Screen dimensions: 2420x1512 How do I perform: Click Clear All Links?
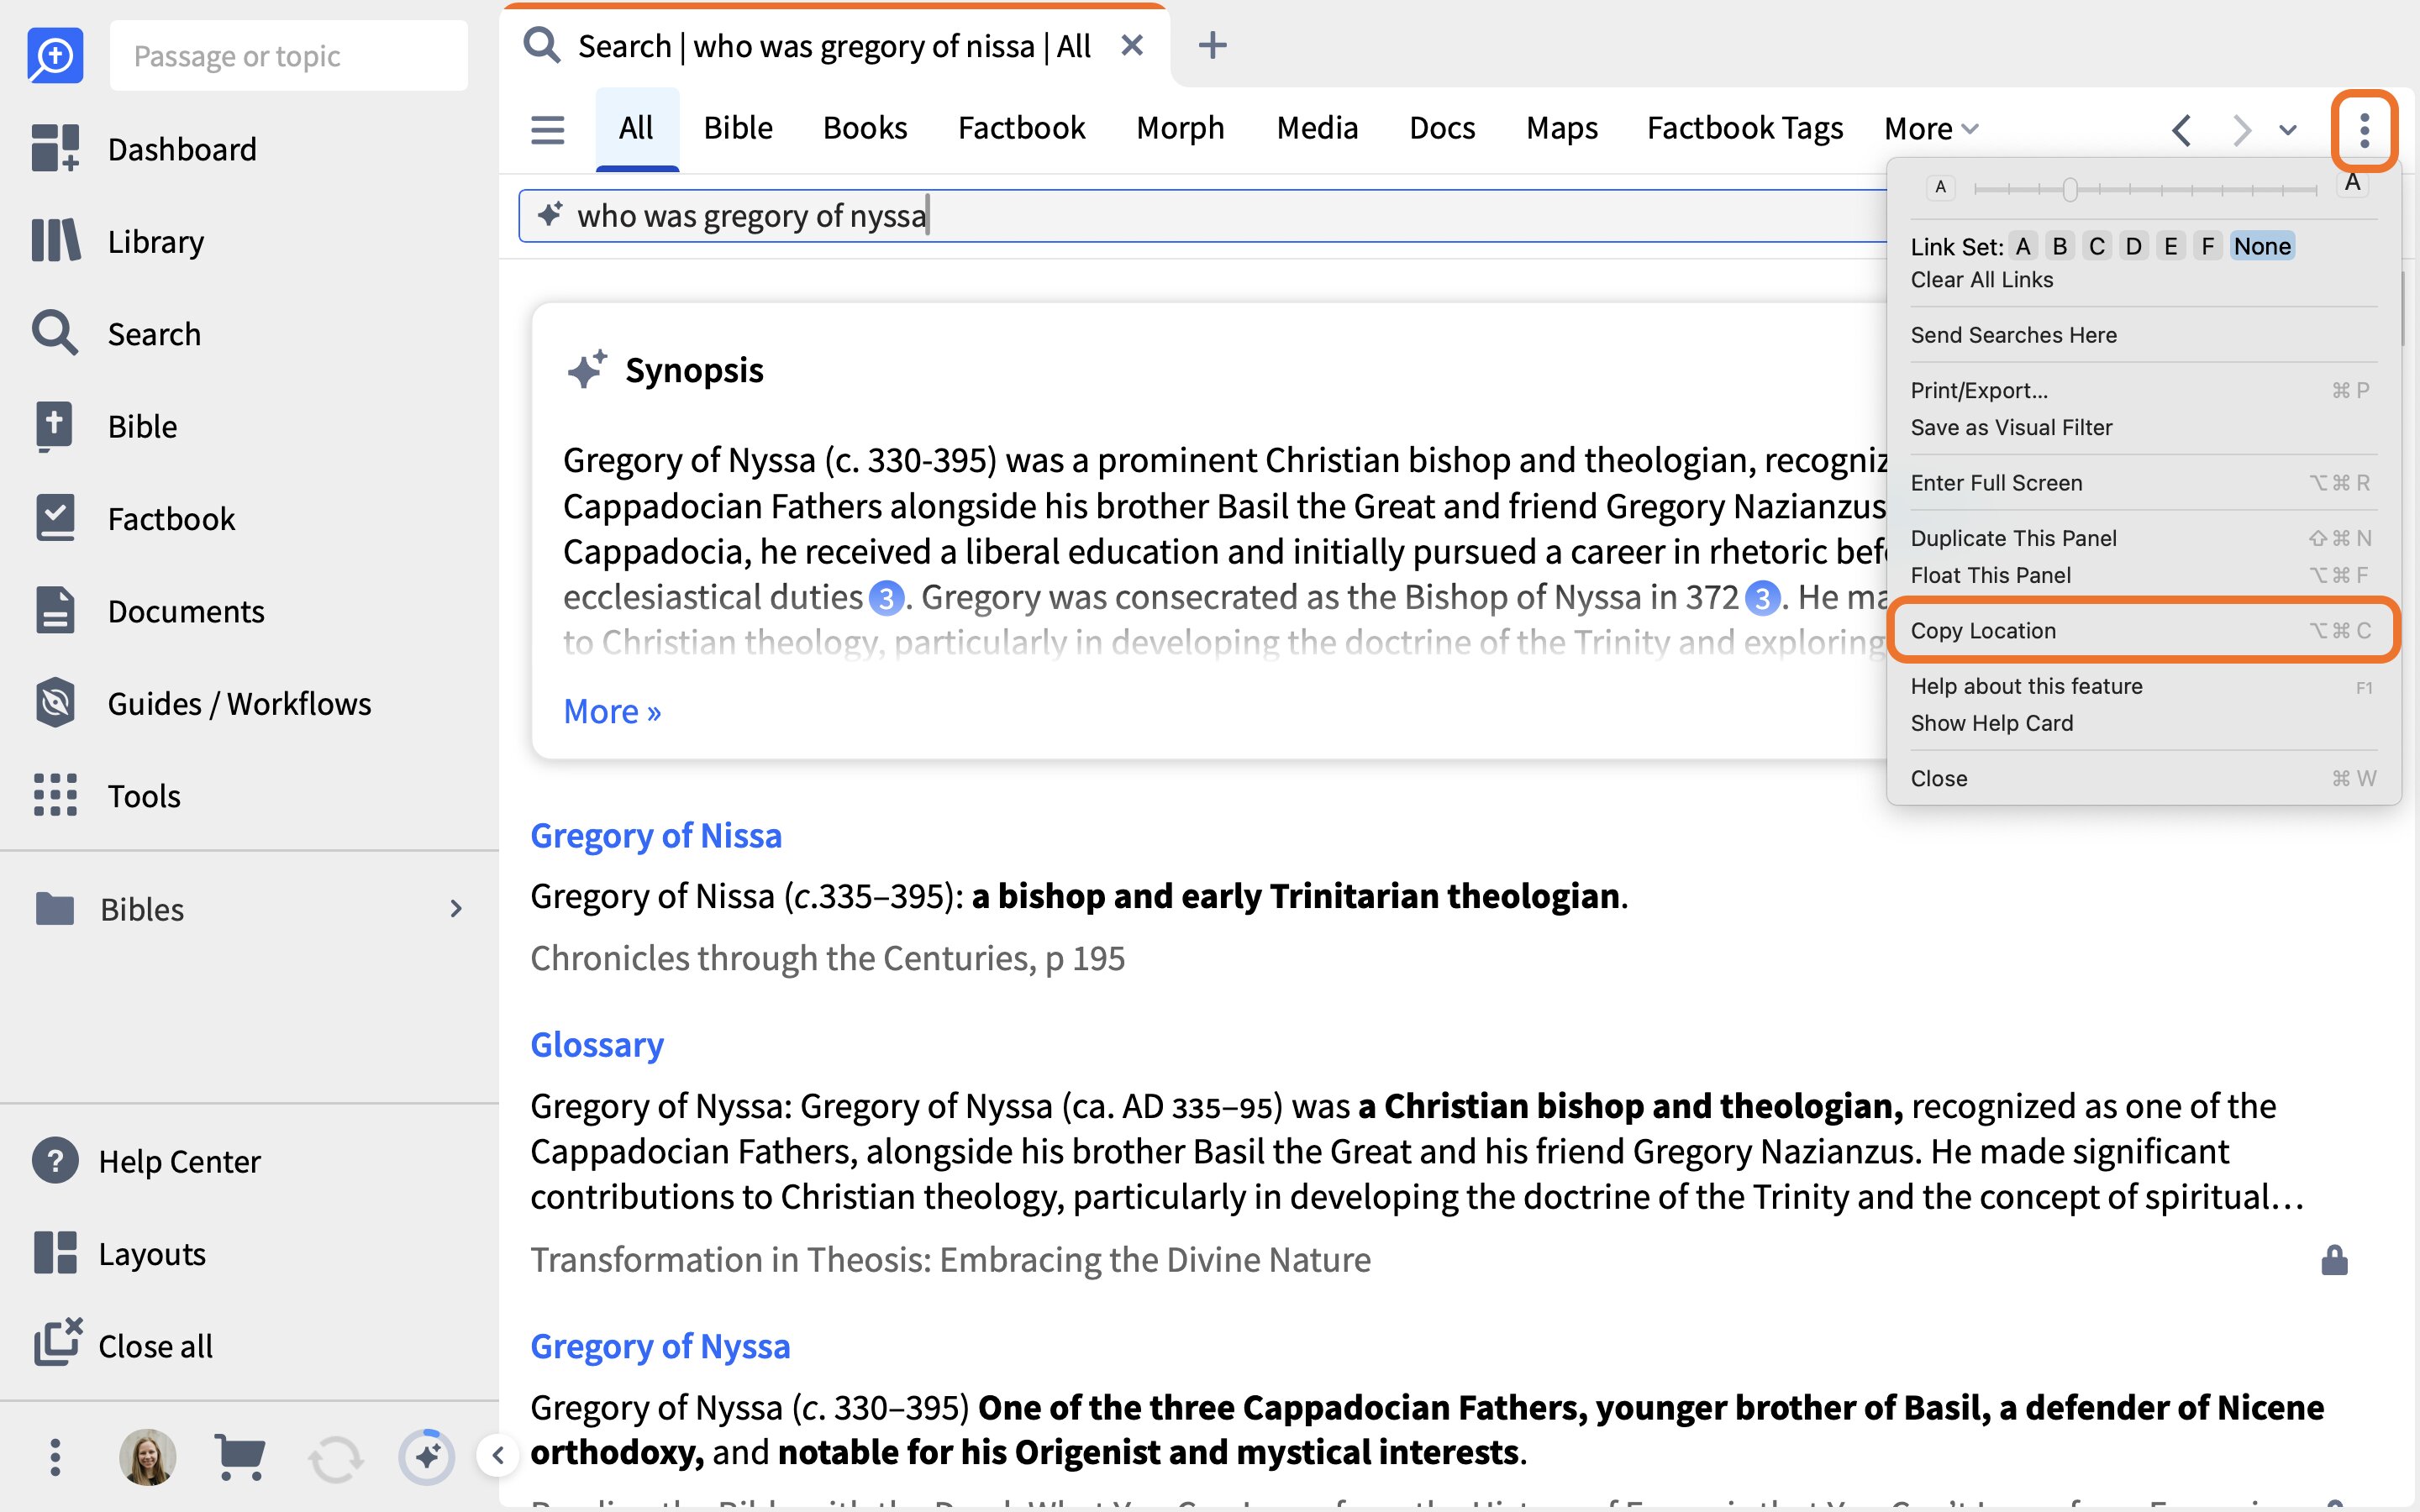click(1981, 280)
